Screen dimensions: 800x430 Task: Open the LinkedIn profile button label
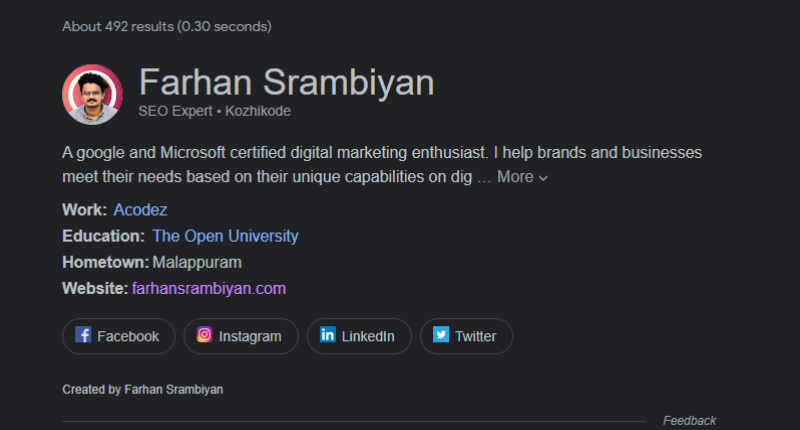[x=368, y=337]
